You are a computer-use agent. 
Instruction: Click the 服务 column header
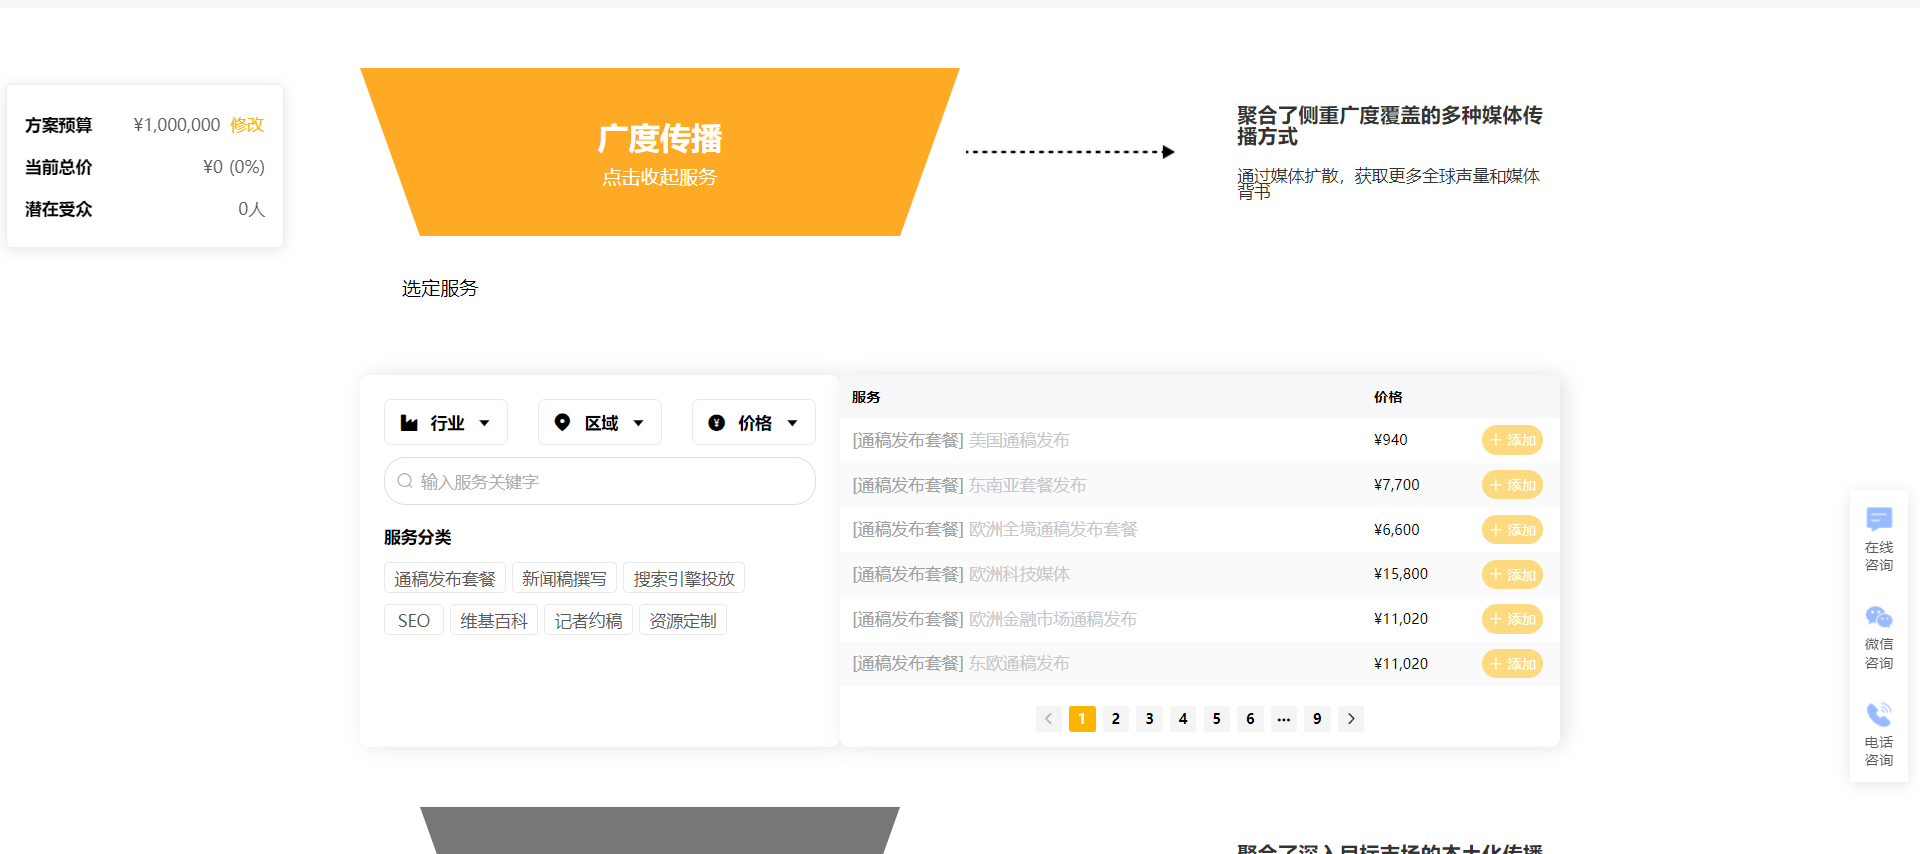click(866, 397)
